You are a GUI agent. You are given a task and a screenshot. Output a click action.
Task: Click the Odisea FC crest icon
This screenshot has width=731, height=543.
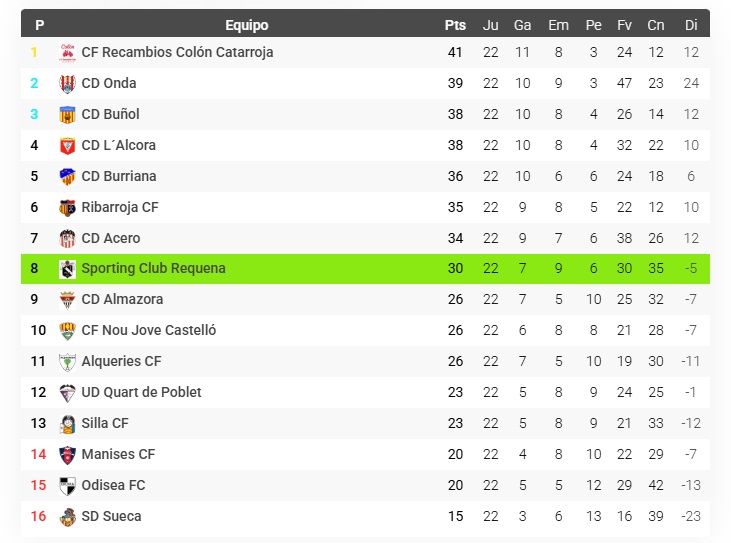point(68,485)
